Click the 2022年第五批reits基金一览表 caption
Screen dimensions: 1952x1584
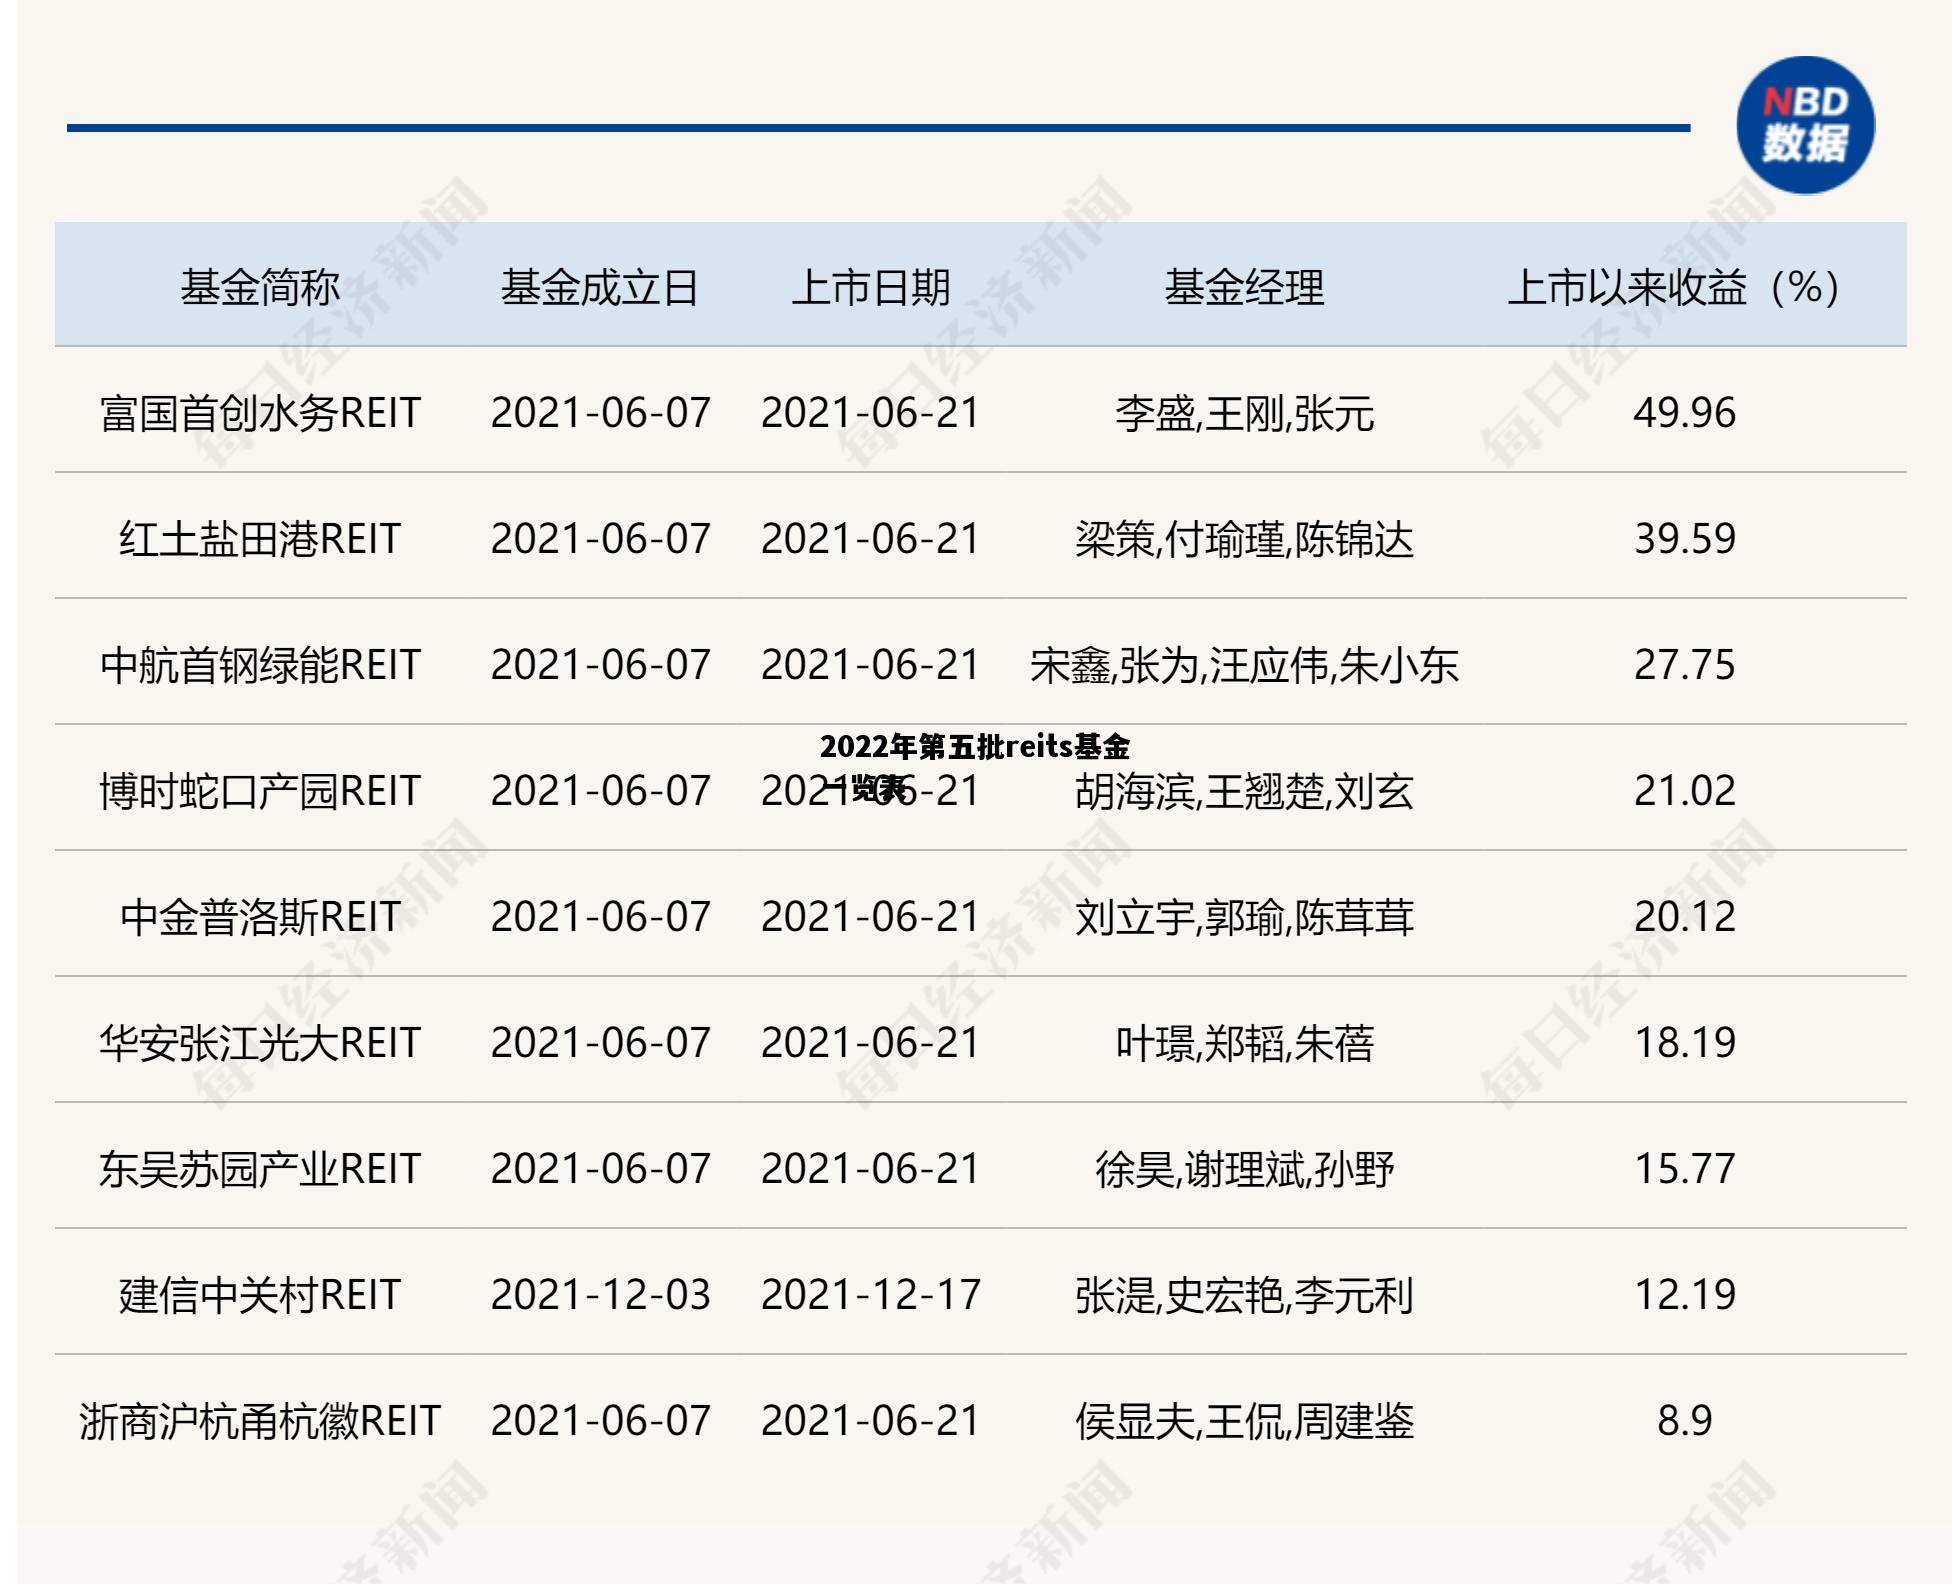pyautogui.click(x=975, y=767)
